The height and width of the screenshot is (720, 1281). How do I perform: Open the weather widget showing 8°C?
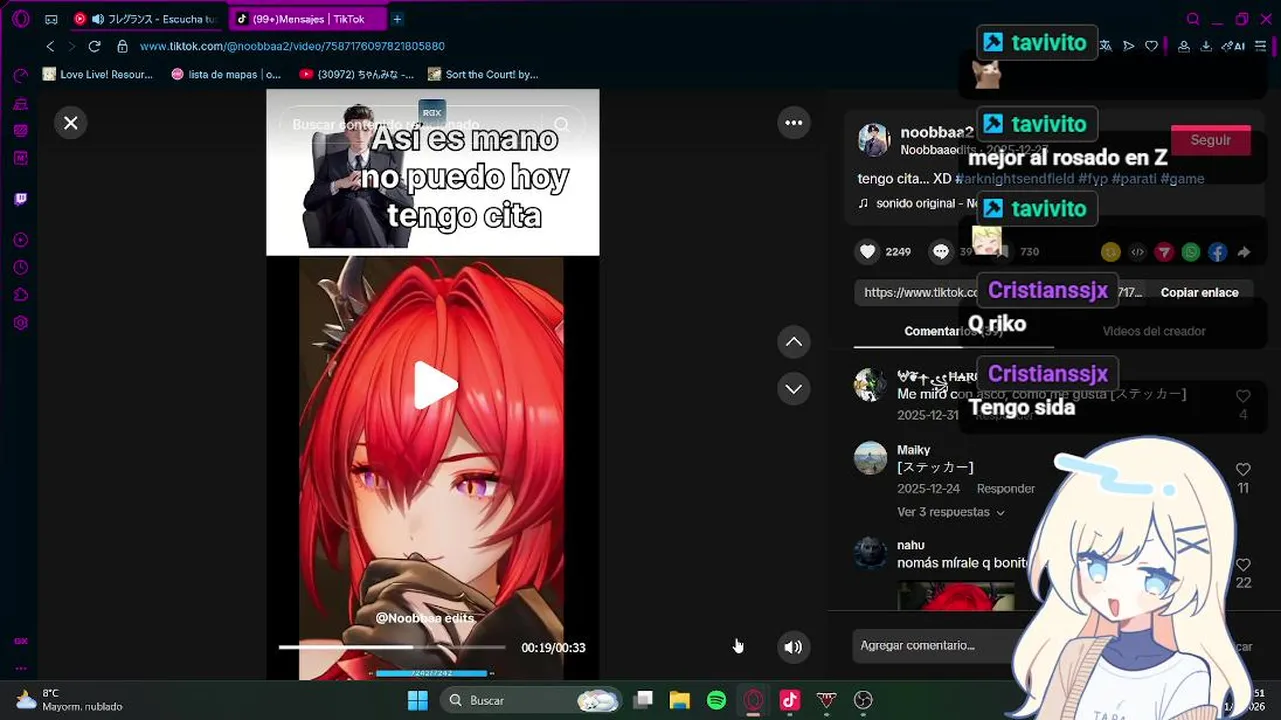coord(68,700)
